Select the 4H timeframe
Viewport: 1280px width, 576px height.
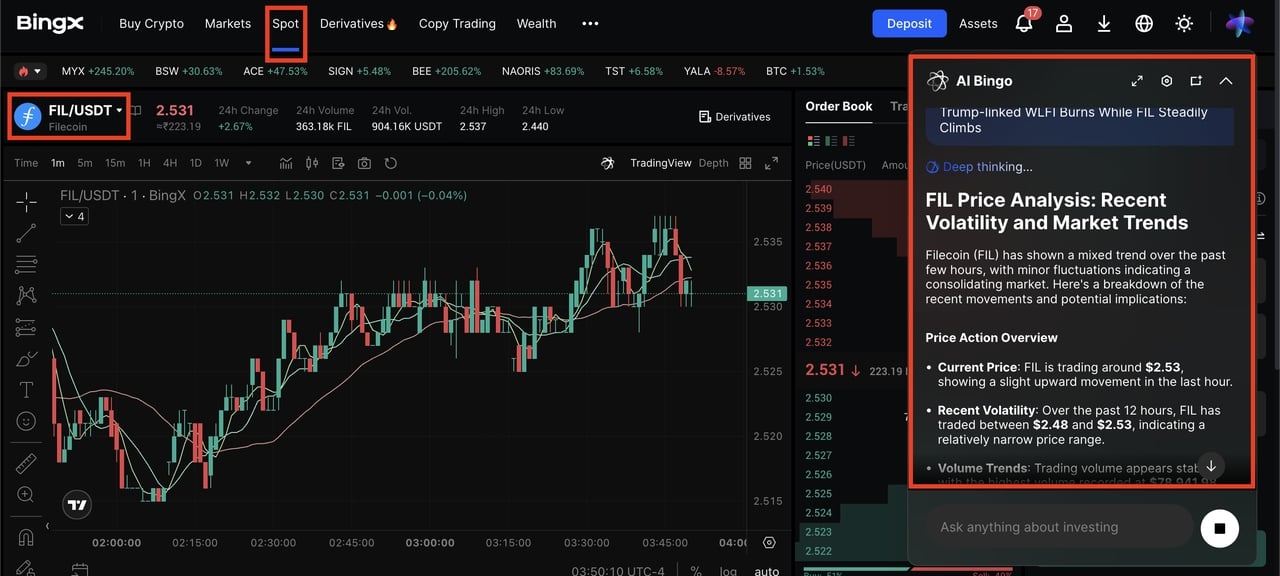pos(170,163)
